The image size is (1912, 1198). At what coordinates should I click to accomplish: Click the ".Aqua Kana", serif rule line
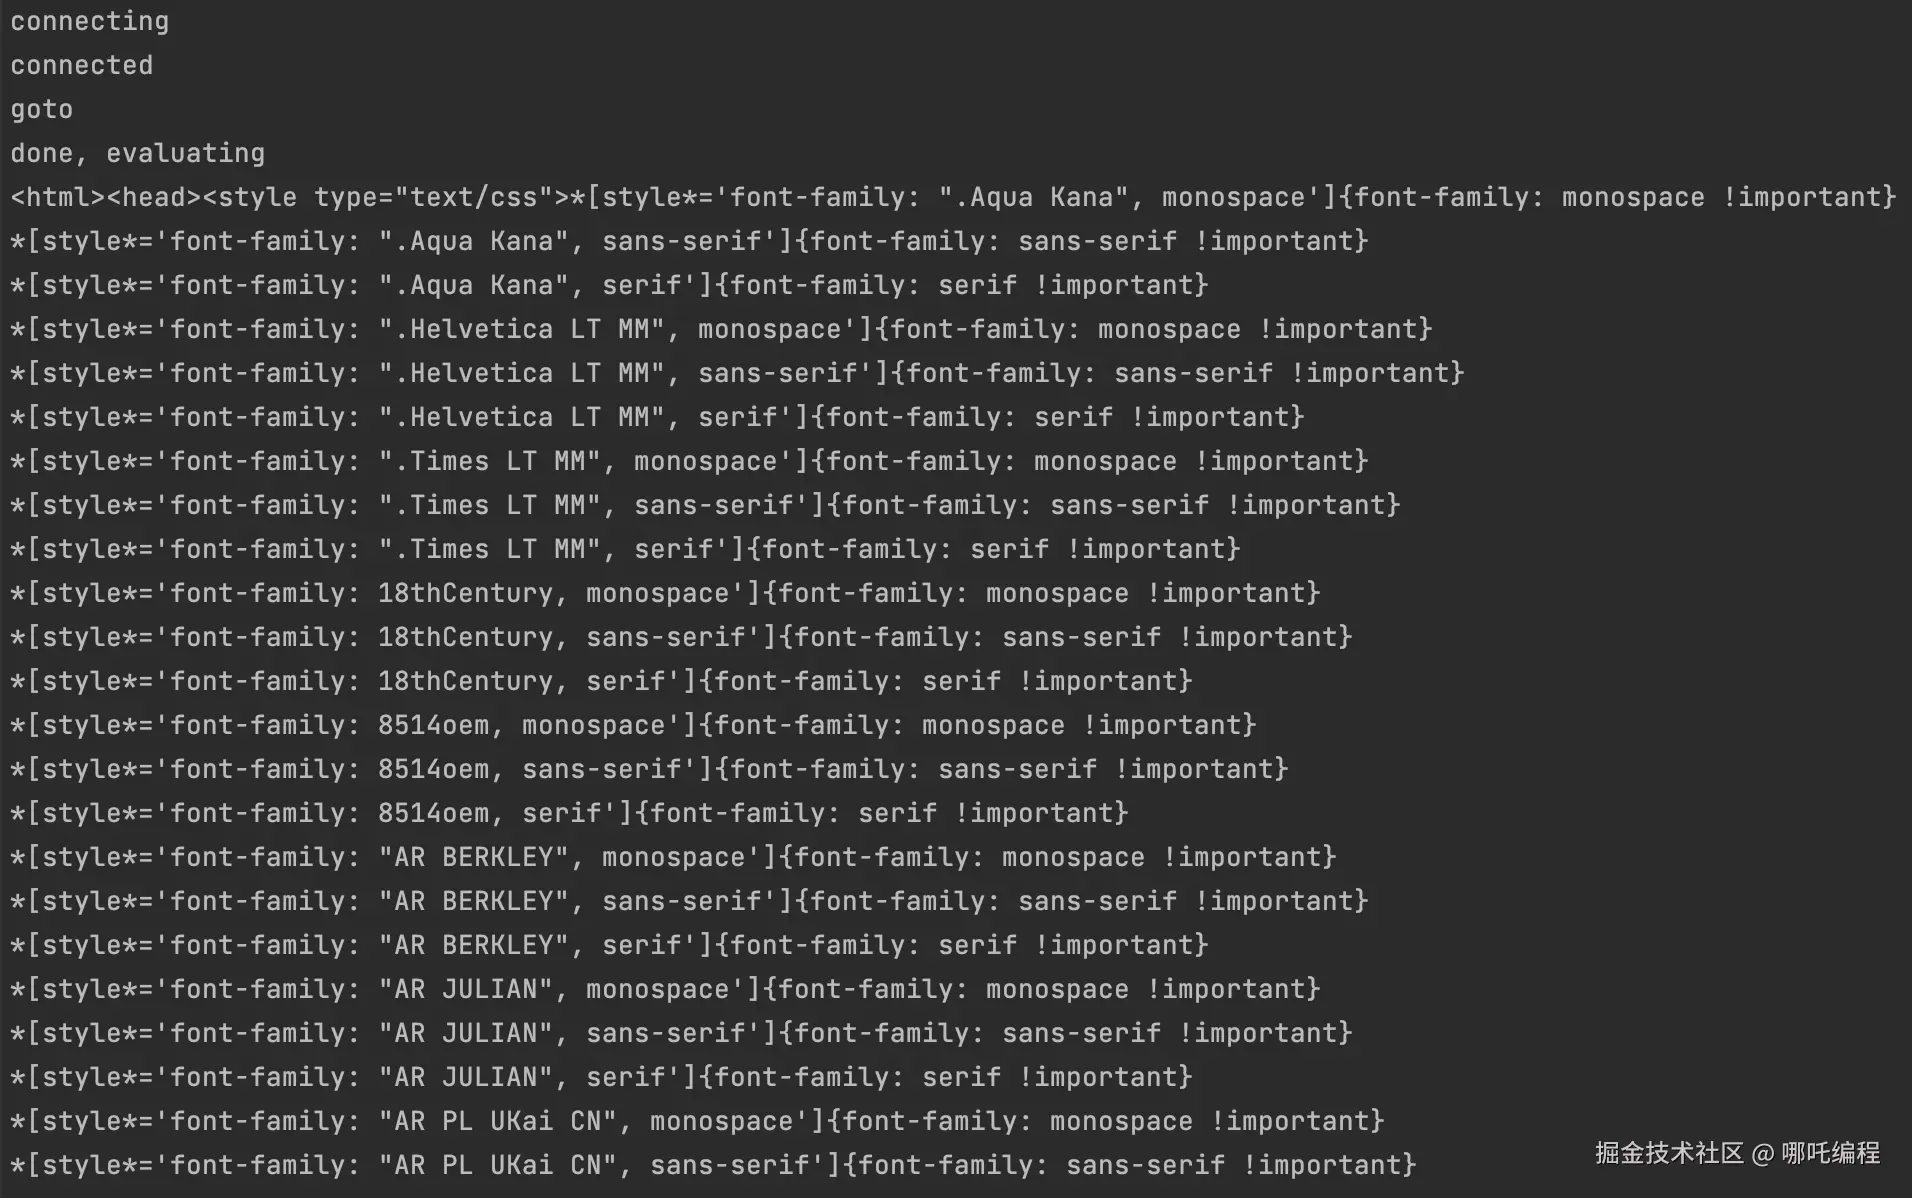click(608, 285)
